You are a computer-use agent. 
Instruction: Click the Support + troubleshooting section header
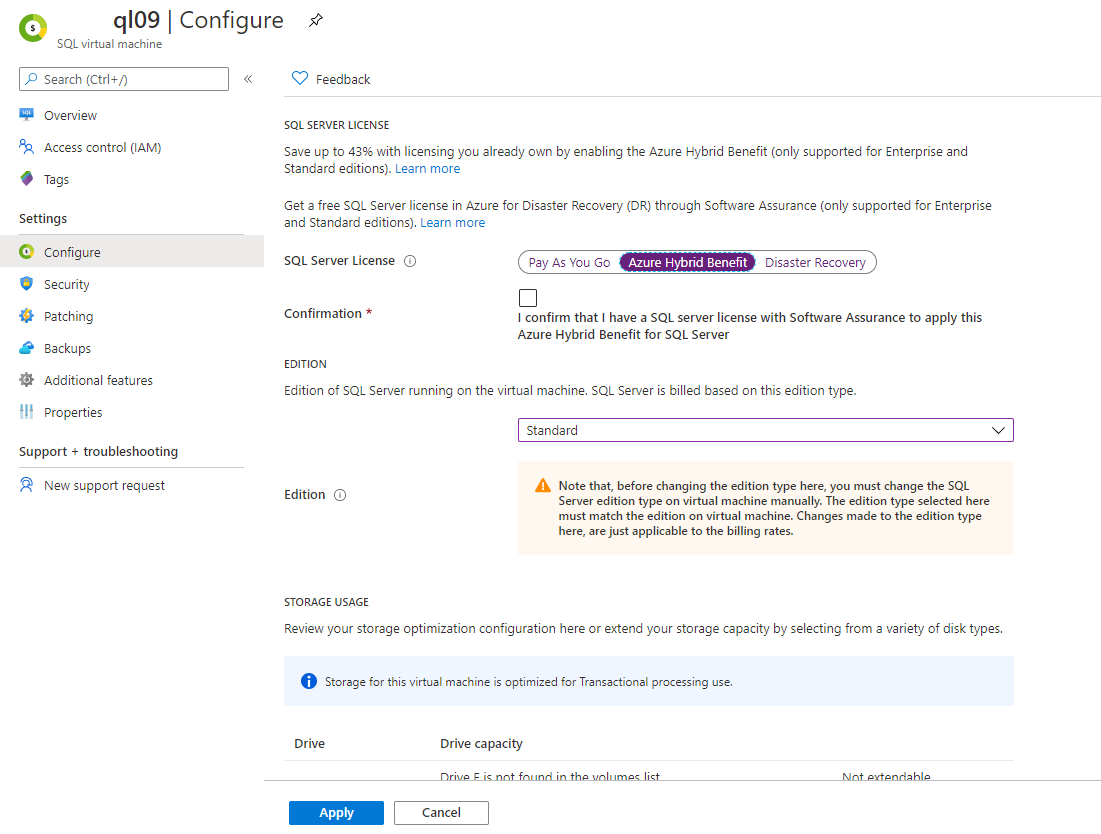[x=98, y=451]
